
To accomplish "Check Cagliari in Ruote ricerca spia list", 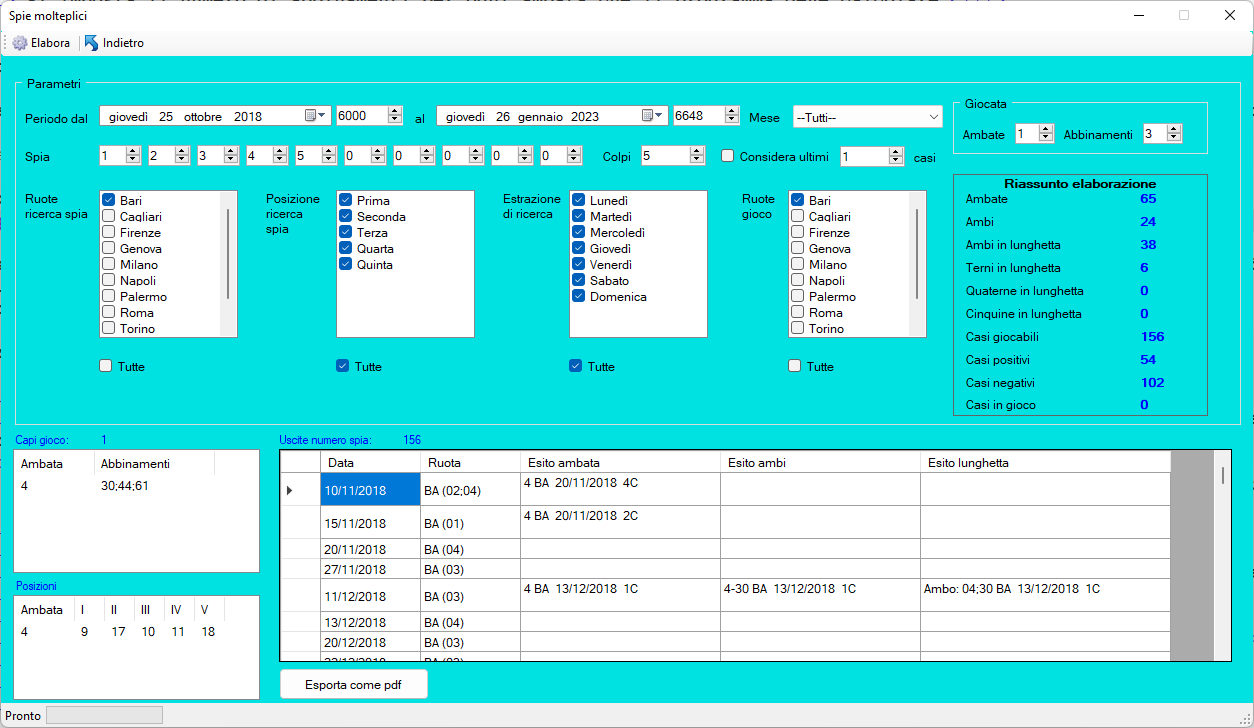I will coord(109,216).
